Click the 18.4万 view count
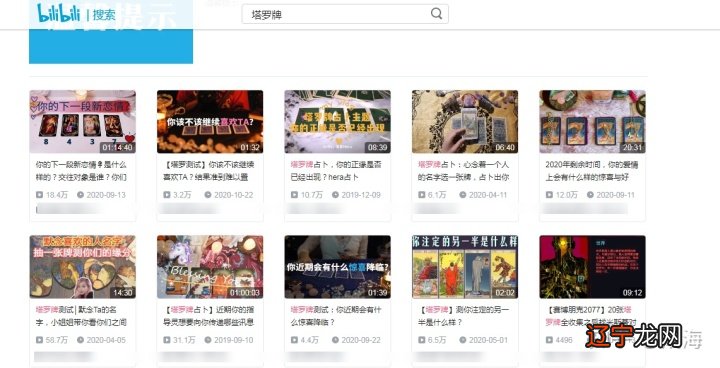Image resolution: width=720 pixels, height=368 pixels. [x=57, y=195]
